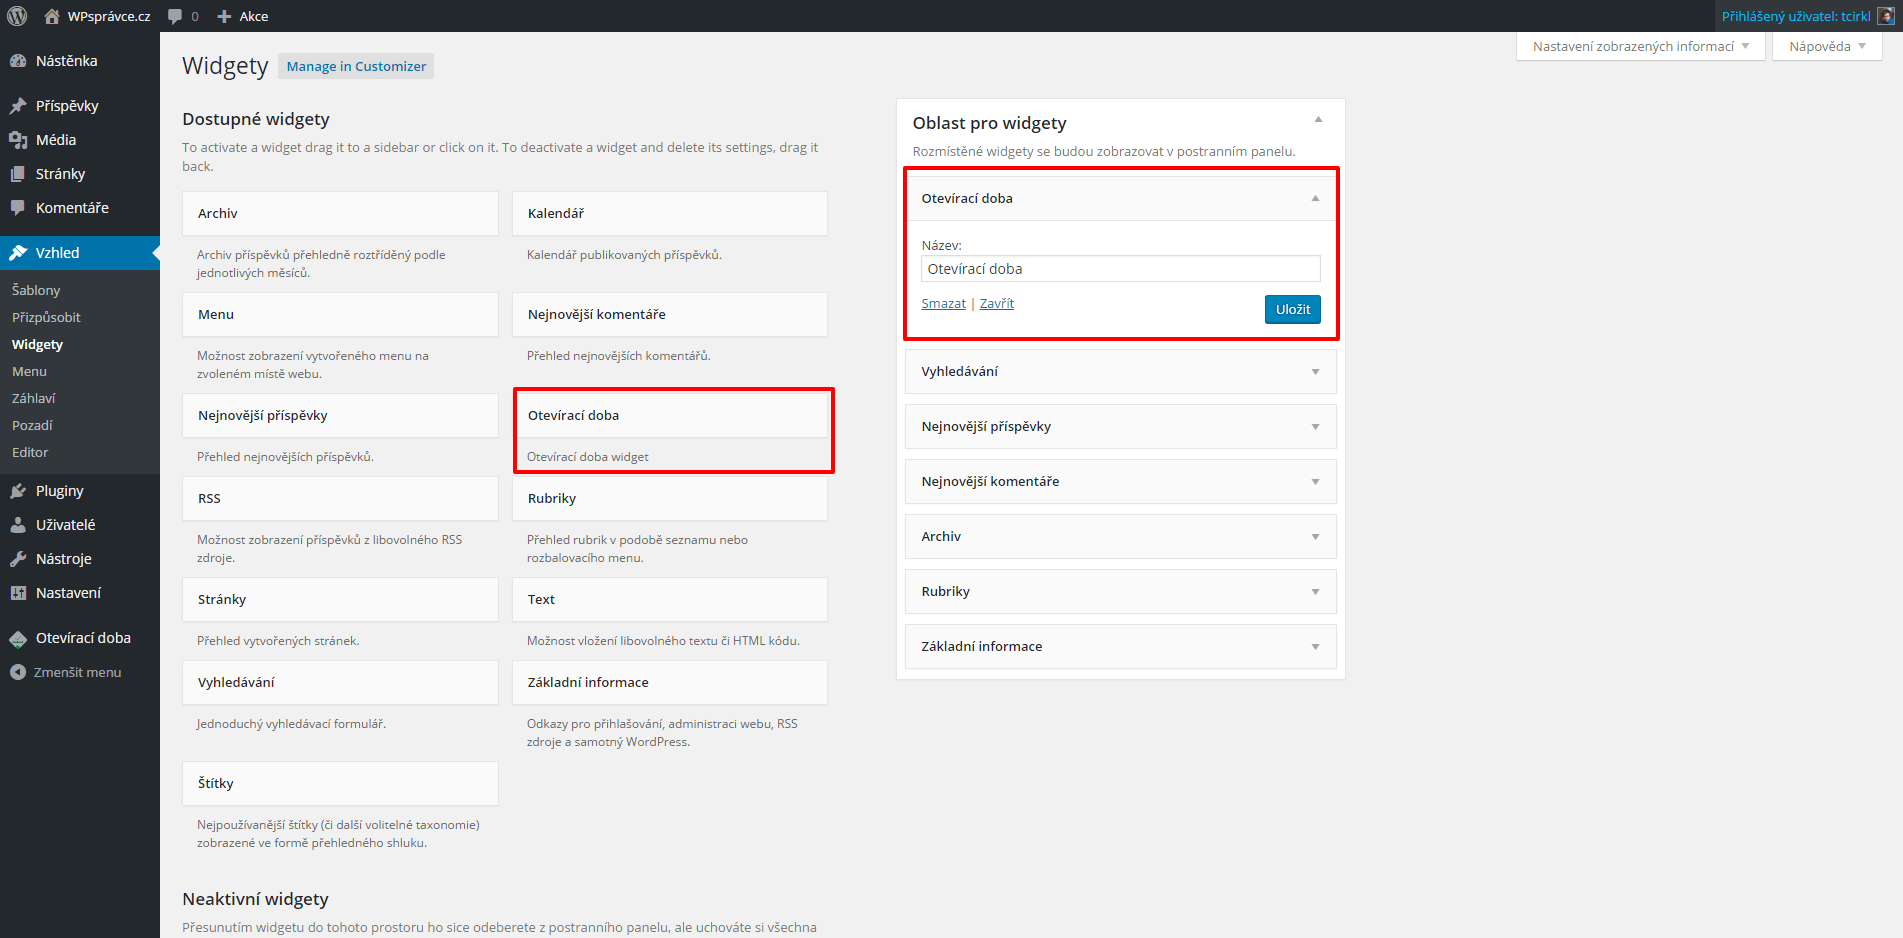Click the Oblast pro widgety heading

pyautogui.click(x=989, y=123)
